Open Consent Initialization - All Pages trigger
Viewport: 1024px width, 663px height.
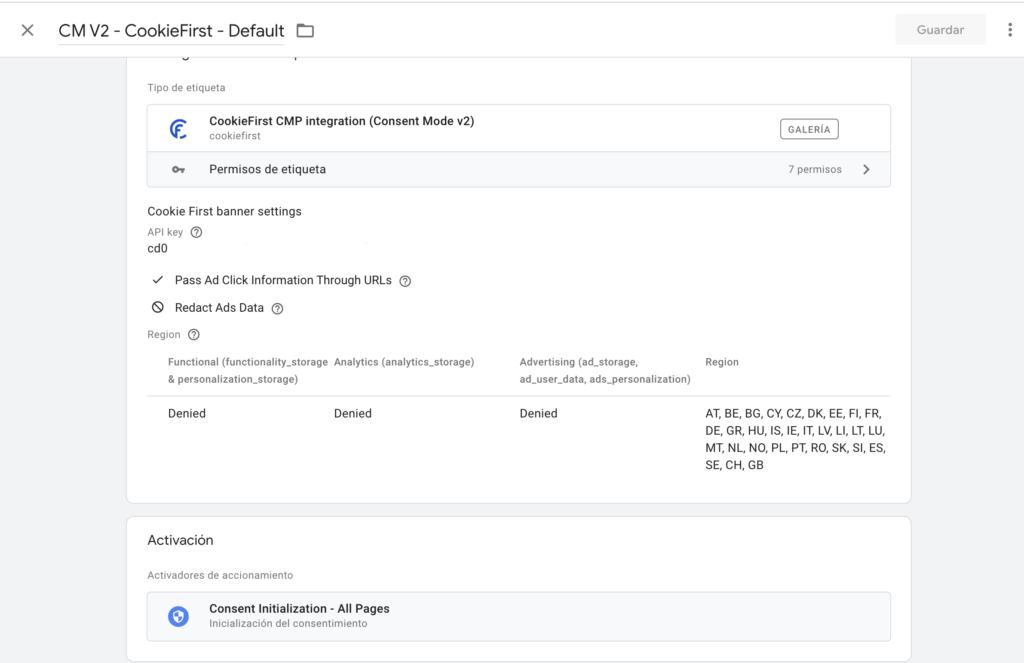point(519,616)
